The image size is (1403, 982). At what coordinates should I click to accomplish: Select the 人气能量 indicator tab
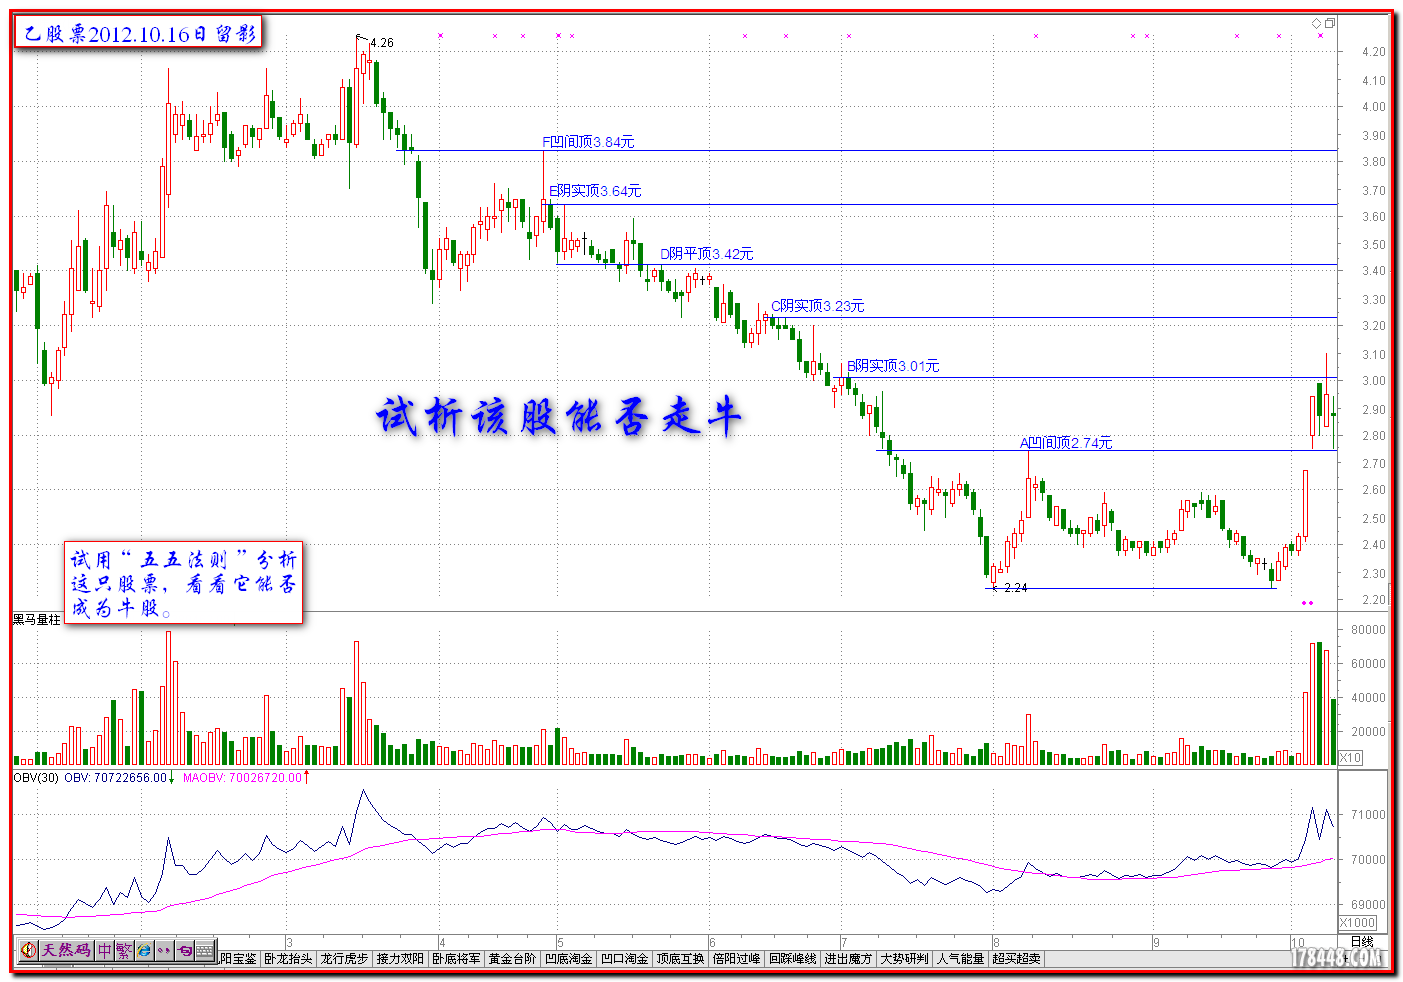pyautogui.click(x=960, y=958)
